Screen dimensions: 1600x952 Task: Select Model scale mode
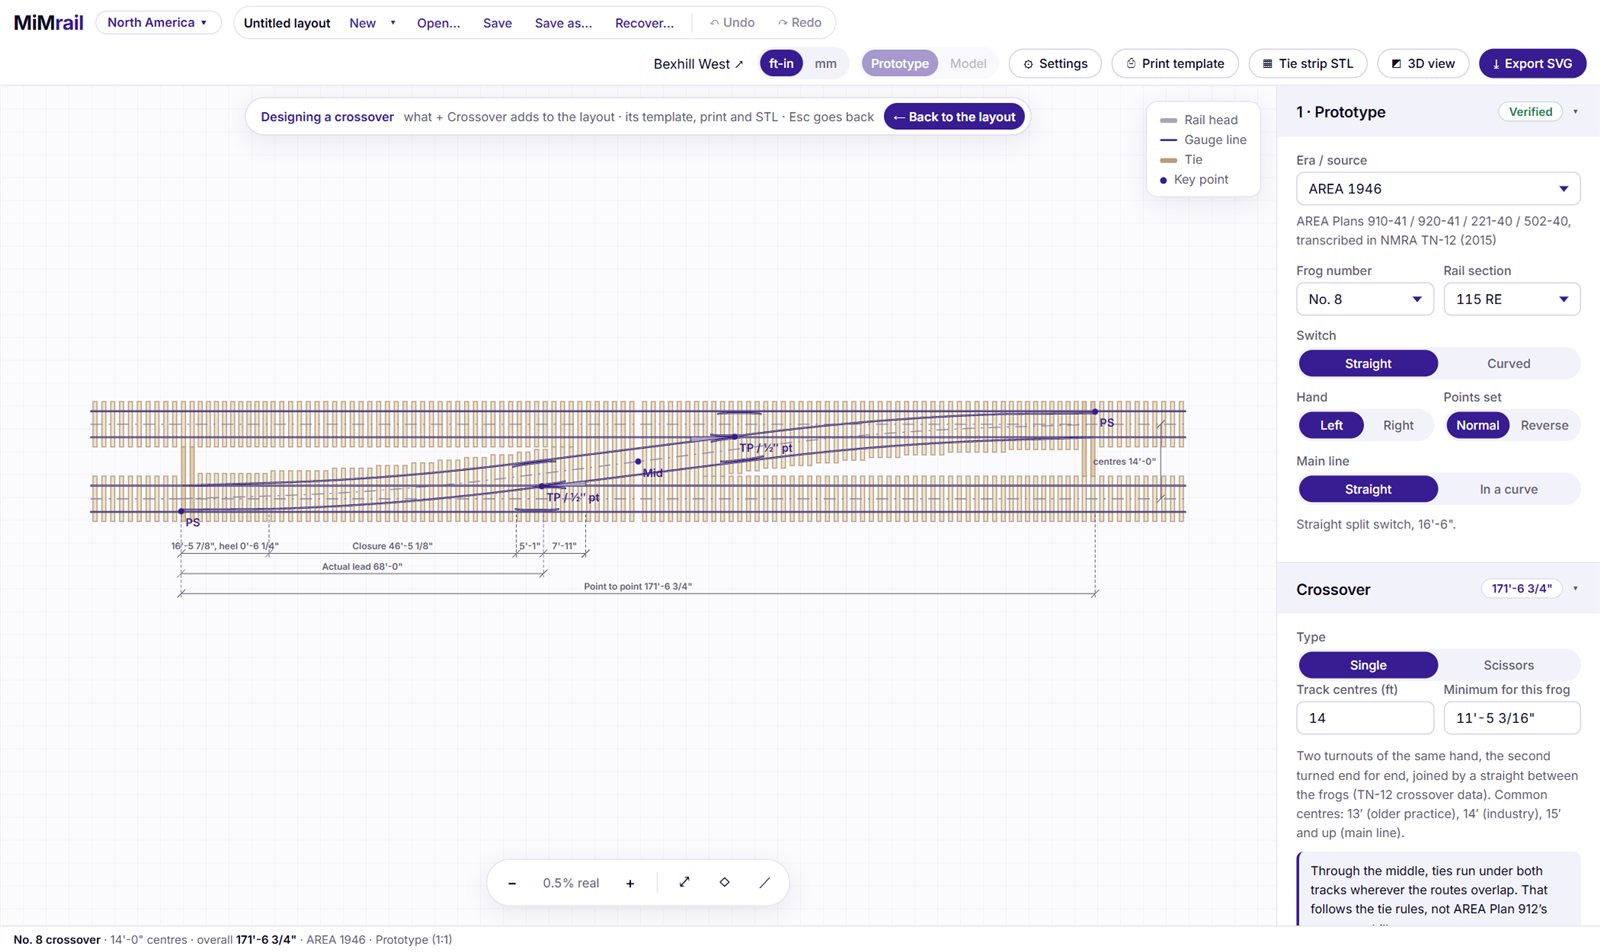[968, 63]
